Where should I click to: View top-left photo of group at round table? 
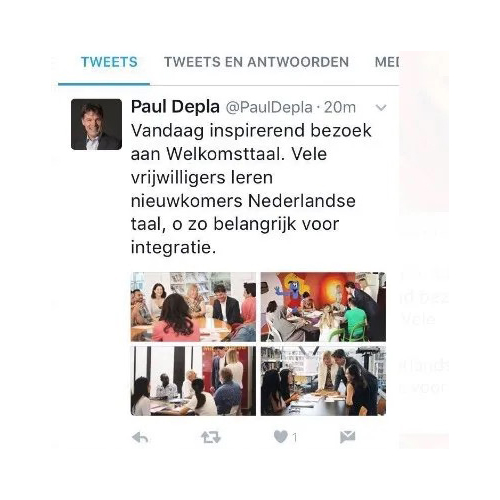tap(193, 307)
